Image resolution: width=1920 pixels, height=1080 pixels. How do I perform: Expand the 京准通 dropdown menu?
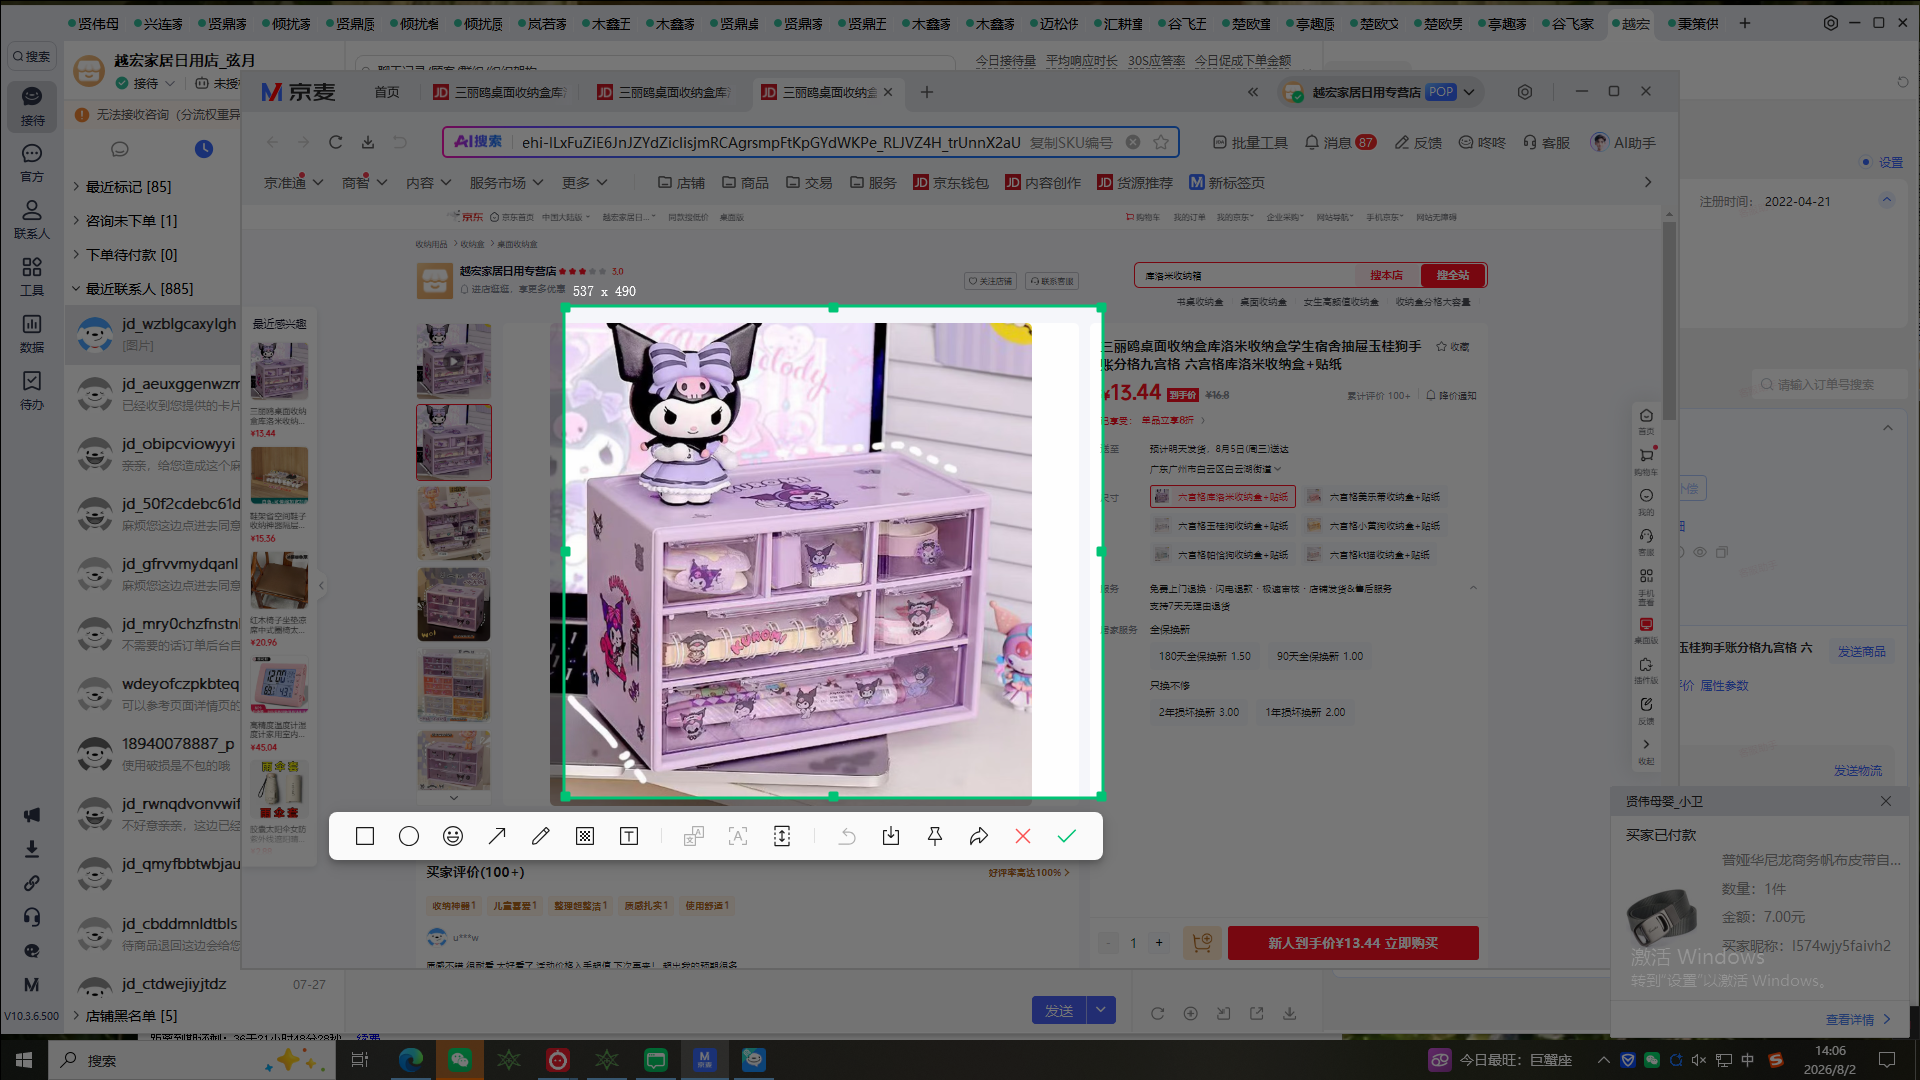pyautogui.click(x=293, y=183)
